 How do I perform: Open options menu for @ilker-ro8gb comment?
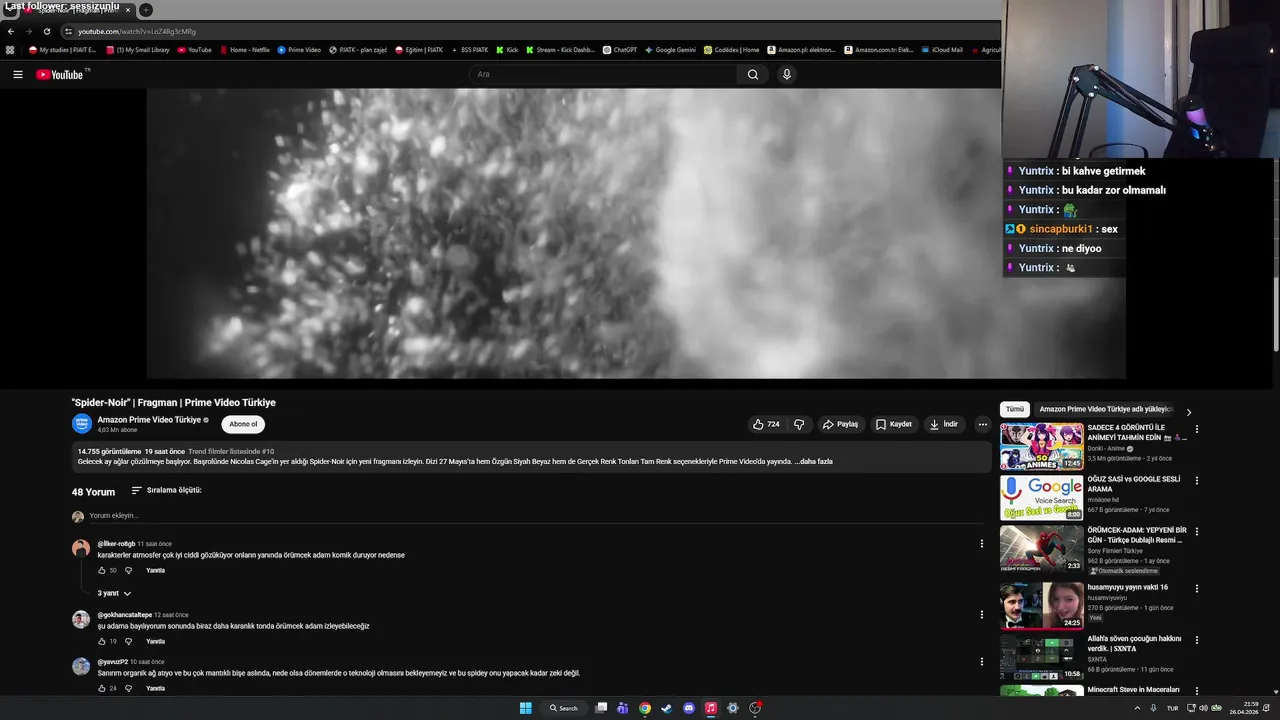pos(981,544)
